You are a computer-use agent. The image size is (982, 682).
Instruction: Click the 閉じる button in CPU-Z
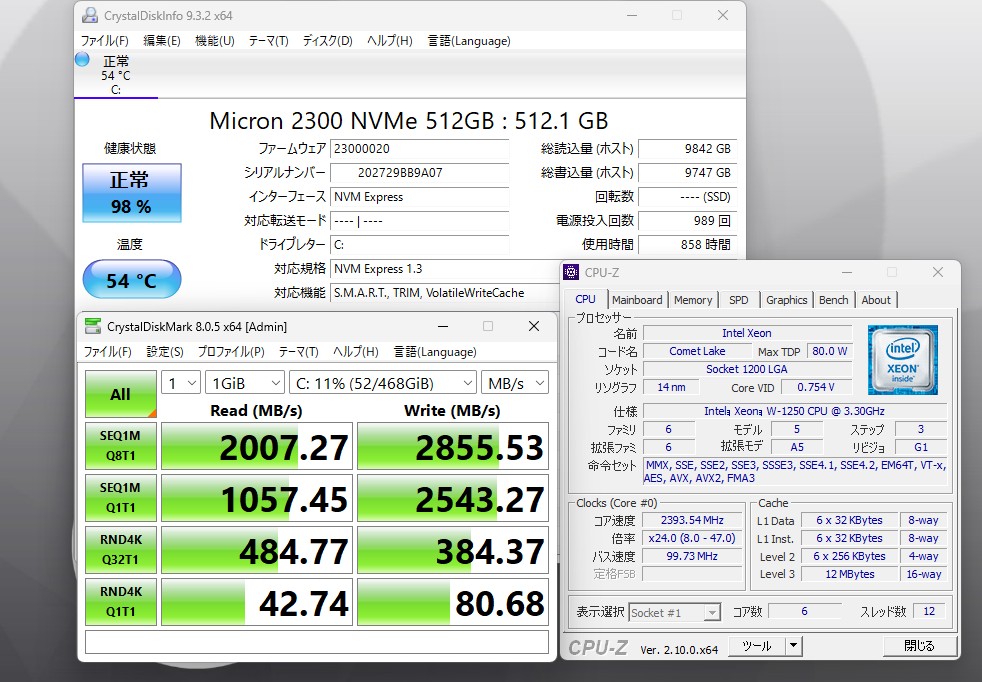[919, 646]
